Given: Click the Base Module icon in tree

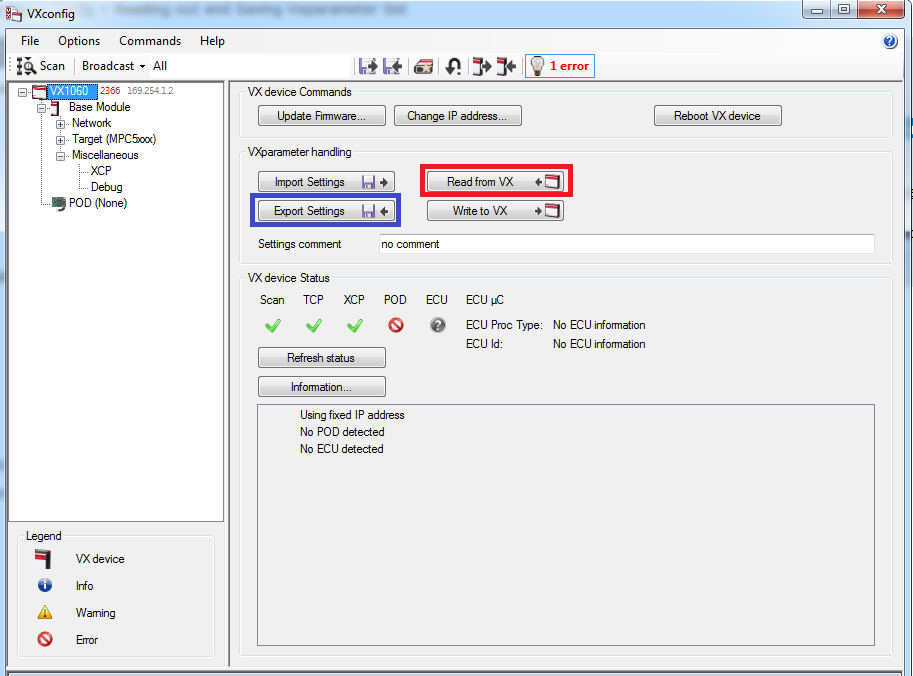Looking at the screenshot, I should (55, 108).
